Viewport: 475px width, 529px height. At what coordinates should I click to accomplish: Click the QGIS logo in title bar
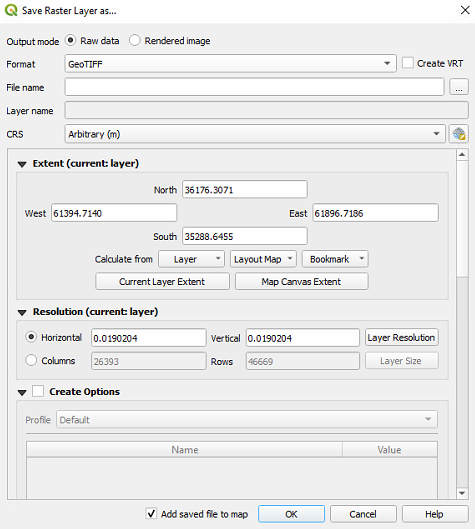click(11, 10)
